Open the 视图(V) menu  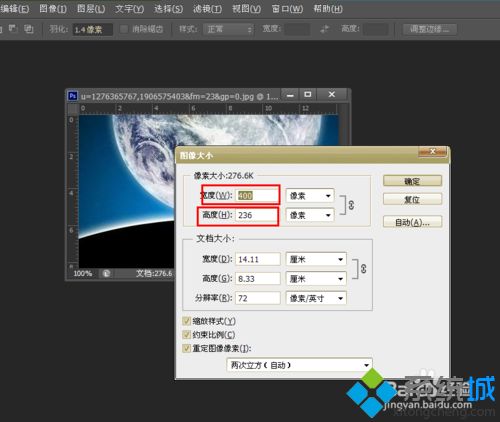point(246,9)
